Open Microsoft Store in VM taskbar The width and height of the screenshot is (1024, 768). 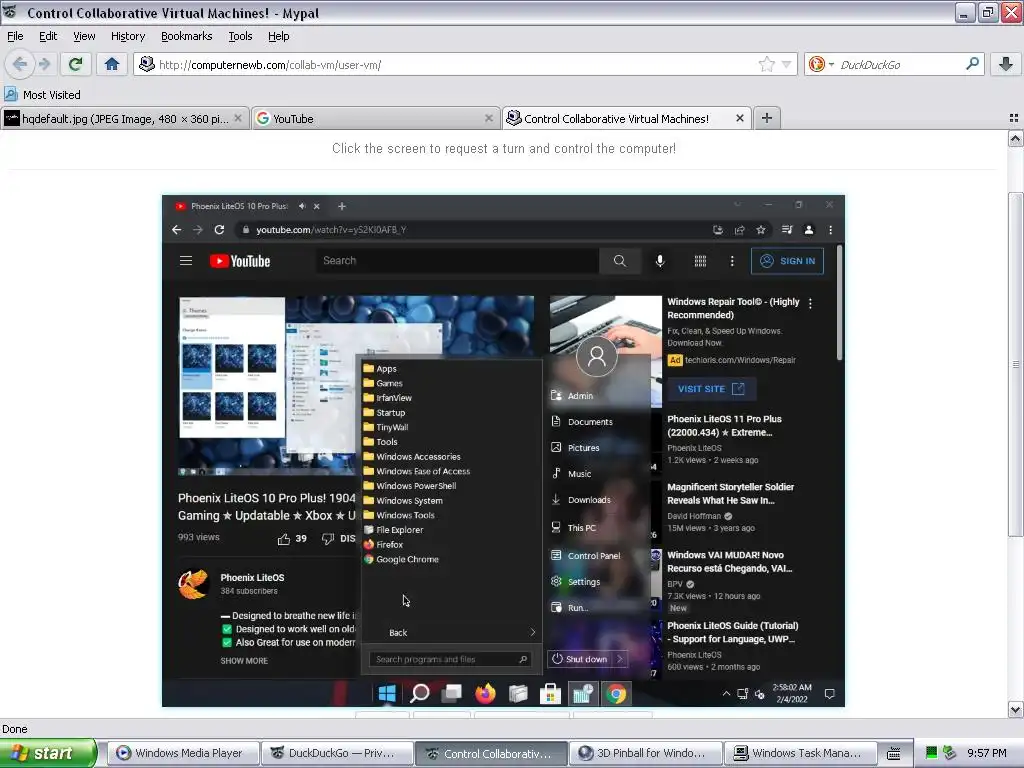(551, 694)
